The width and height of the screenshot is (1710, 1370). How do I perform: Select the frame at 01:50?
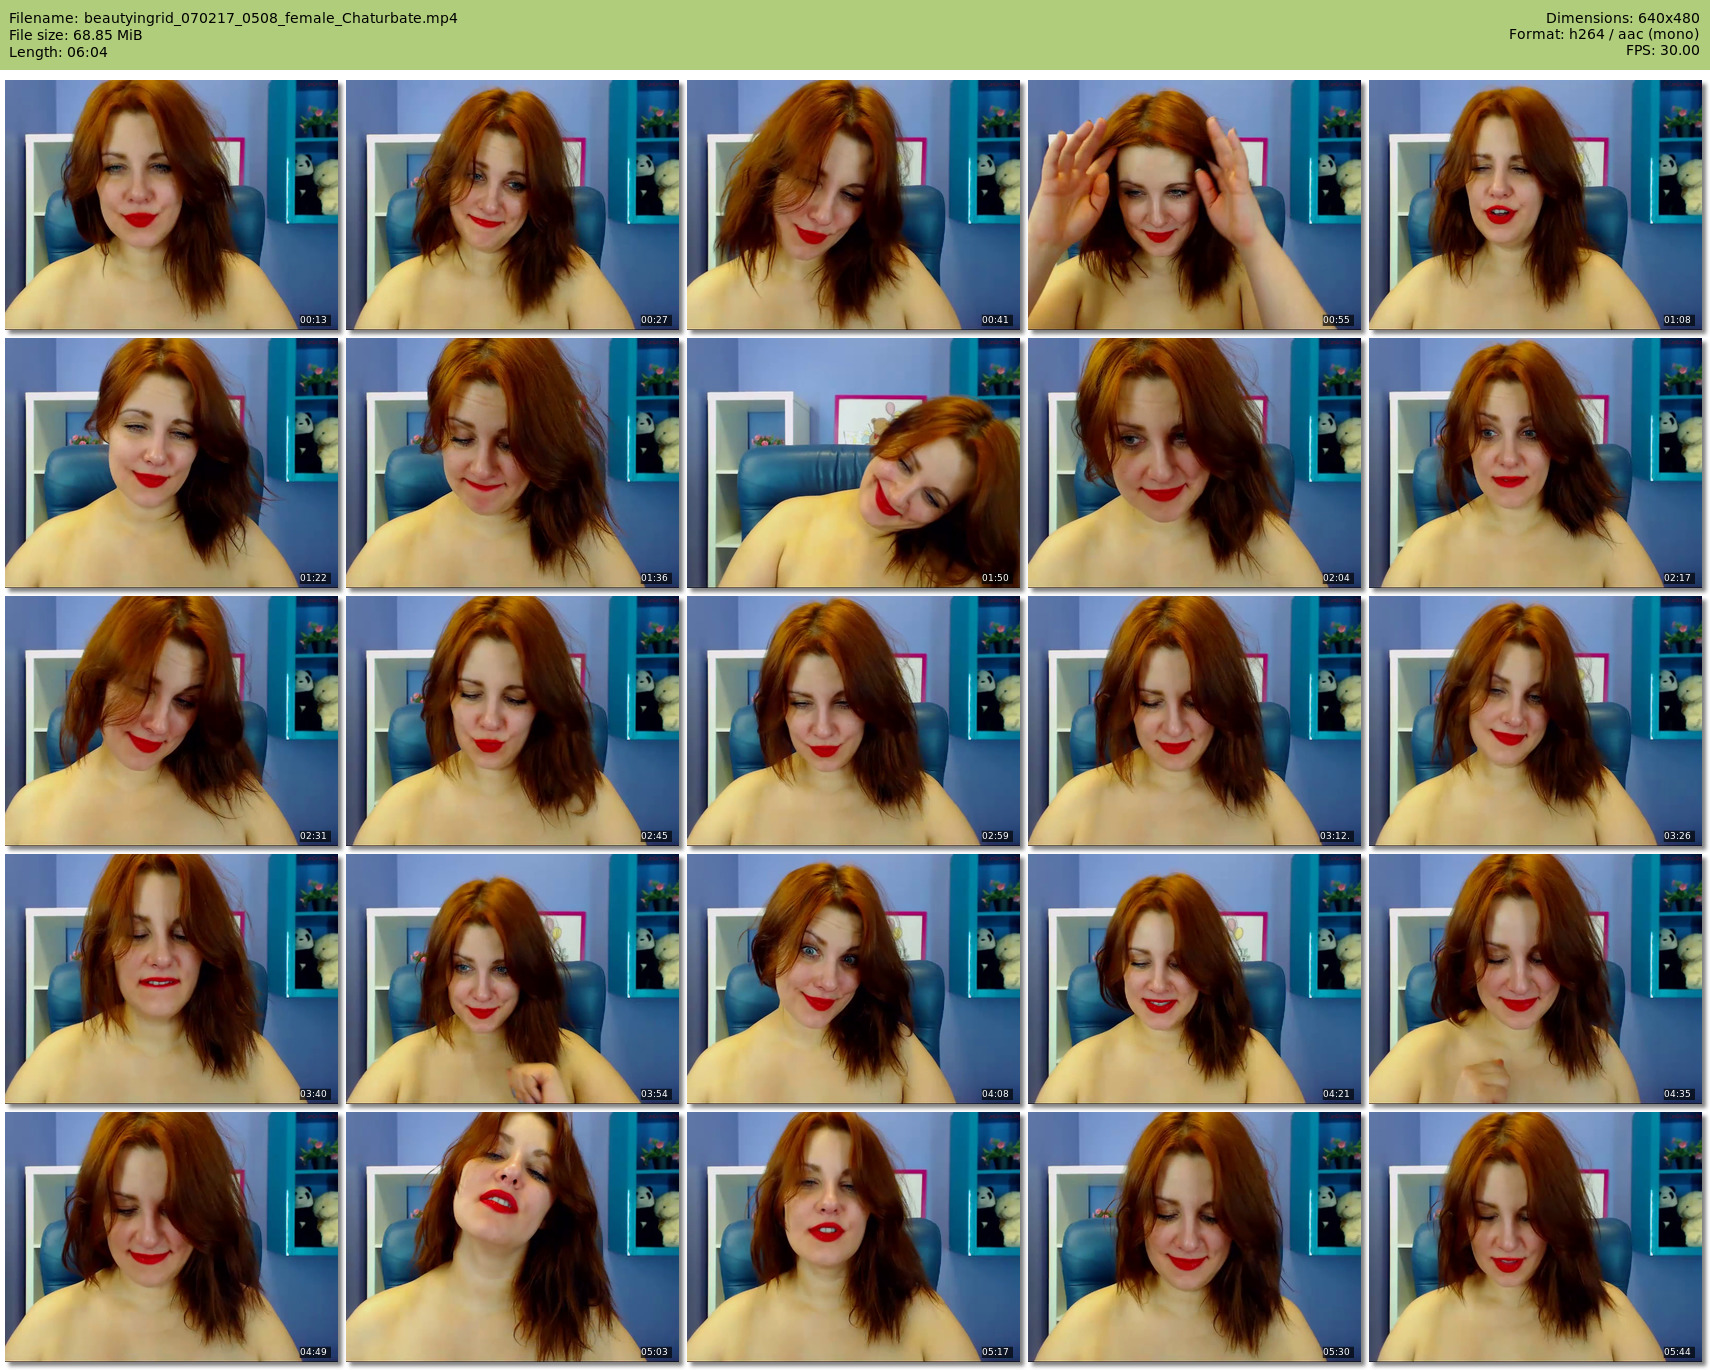click(x=854, y=463)
